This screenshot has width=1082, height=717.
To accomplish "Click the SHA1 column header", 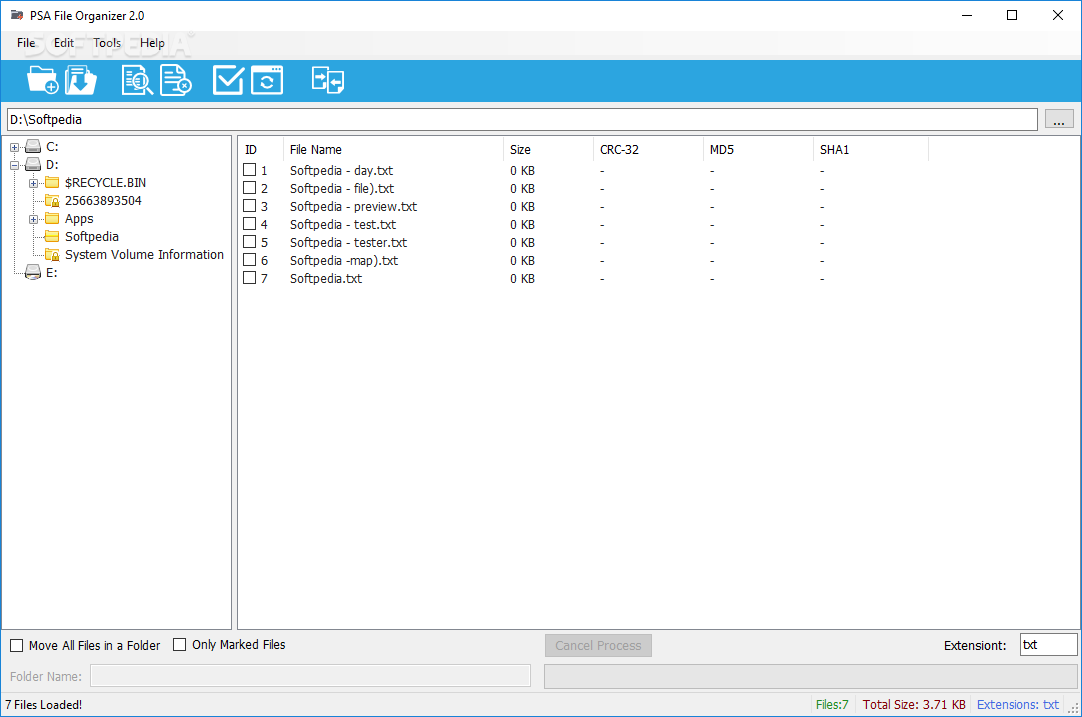I will 871,149.
